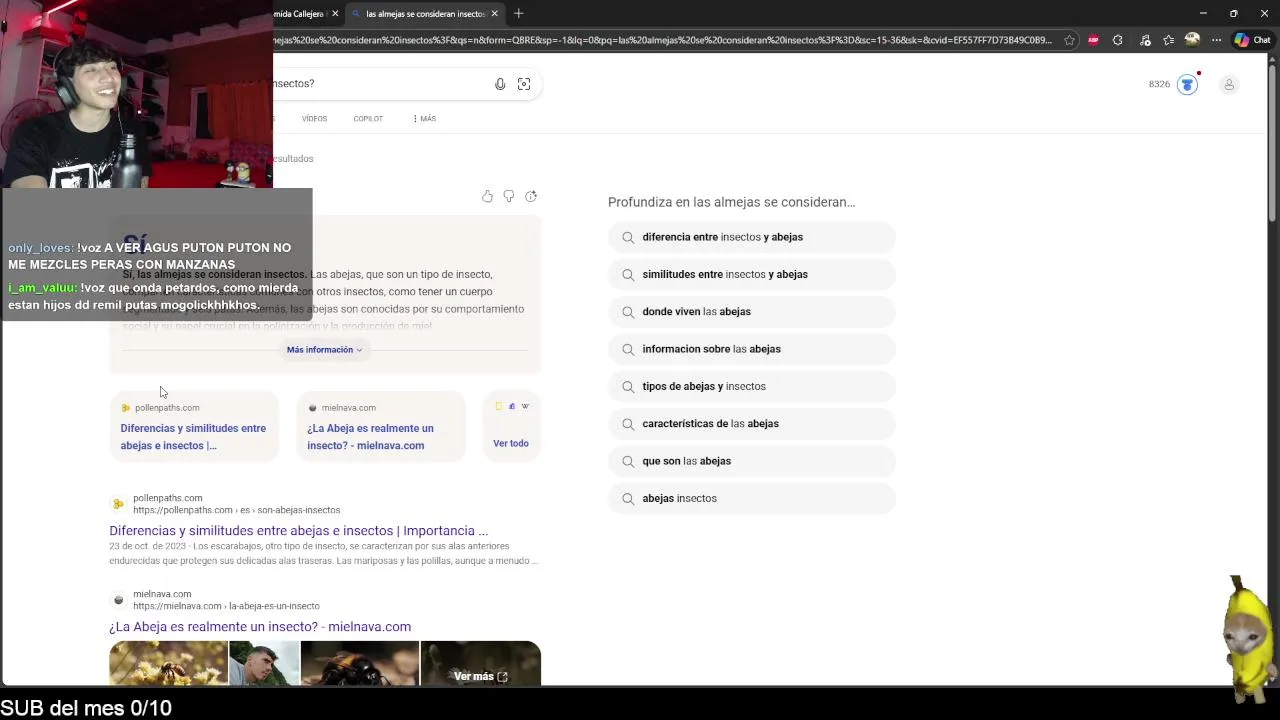Dislike the answer with thumbs down
Image resolution: width=1280 pixels, height=720 pixels.
[509, 196]
